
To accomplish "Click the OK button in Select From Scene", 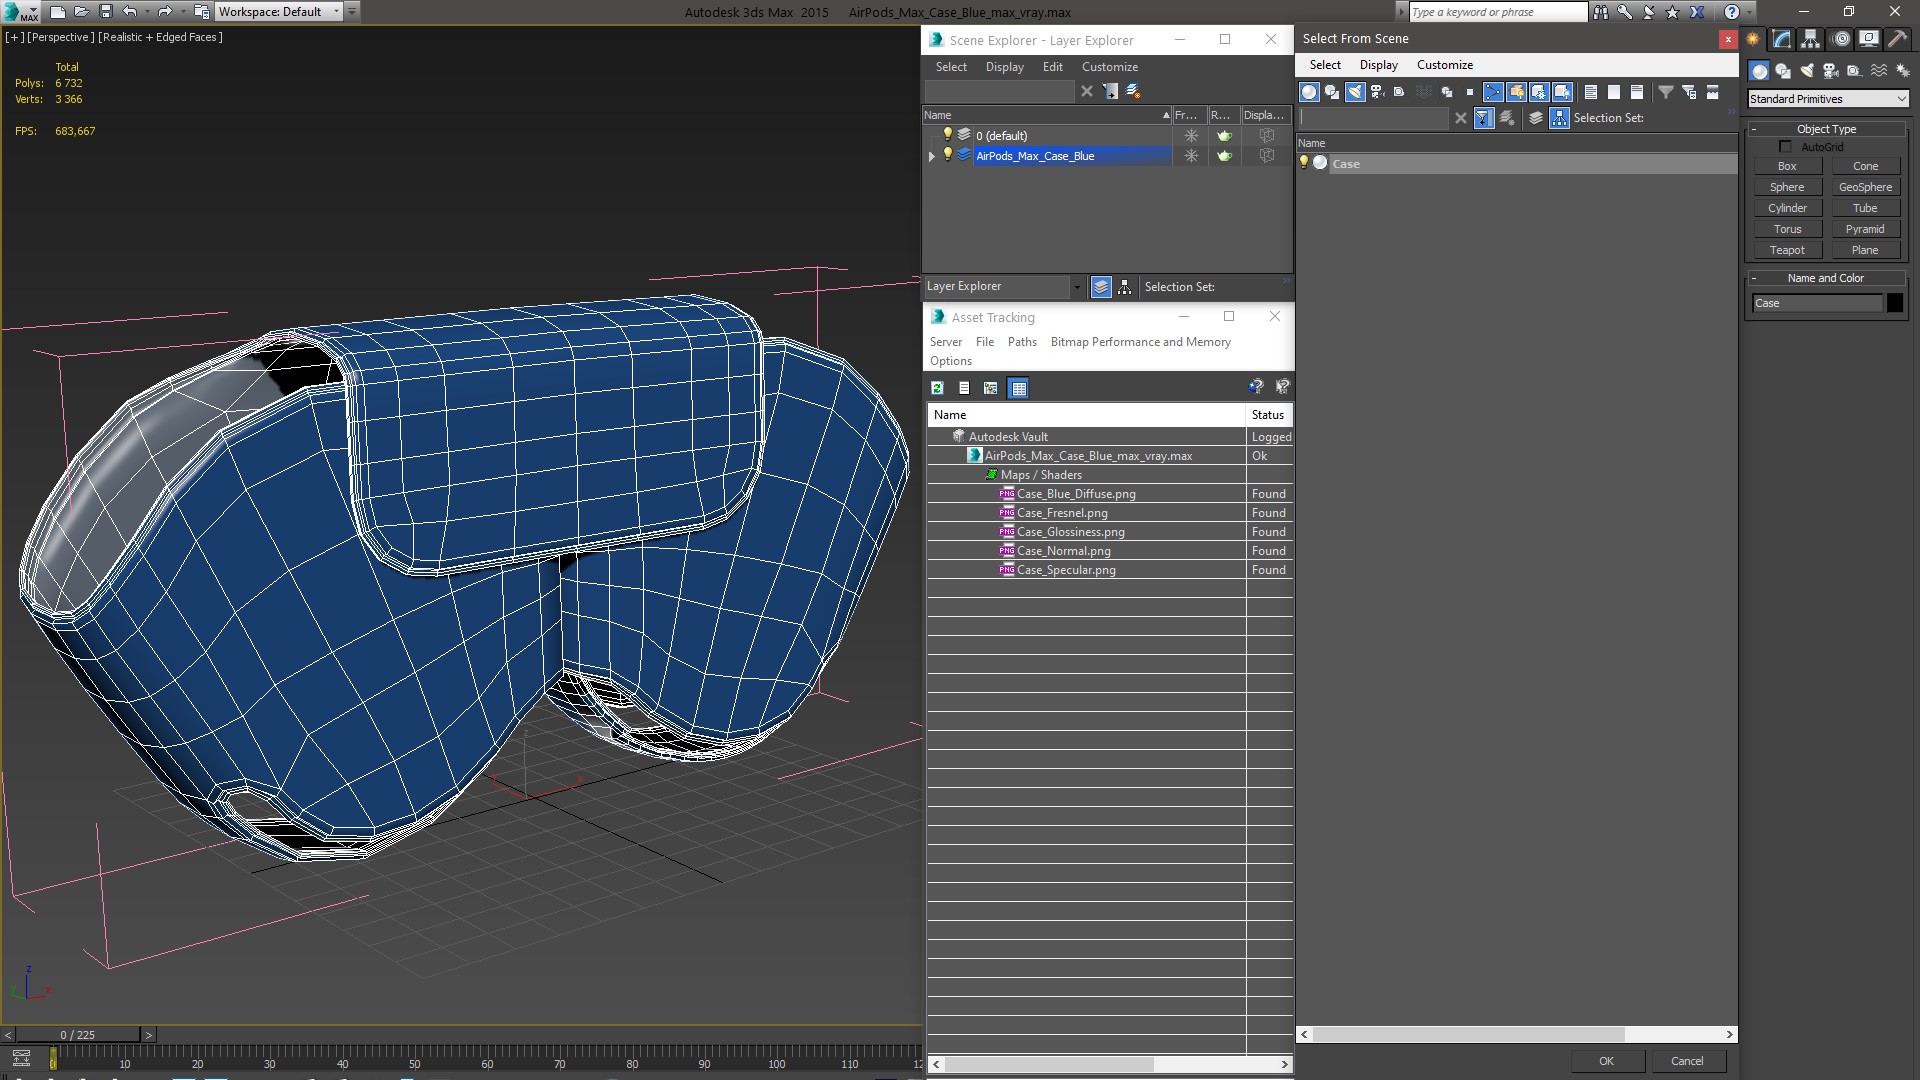I will [1606, 1061].
